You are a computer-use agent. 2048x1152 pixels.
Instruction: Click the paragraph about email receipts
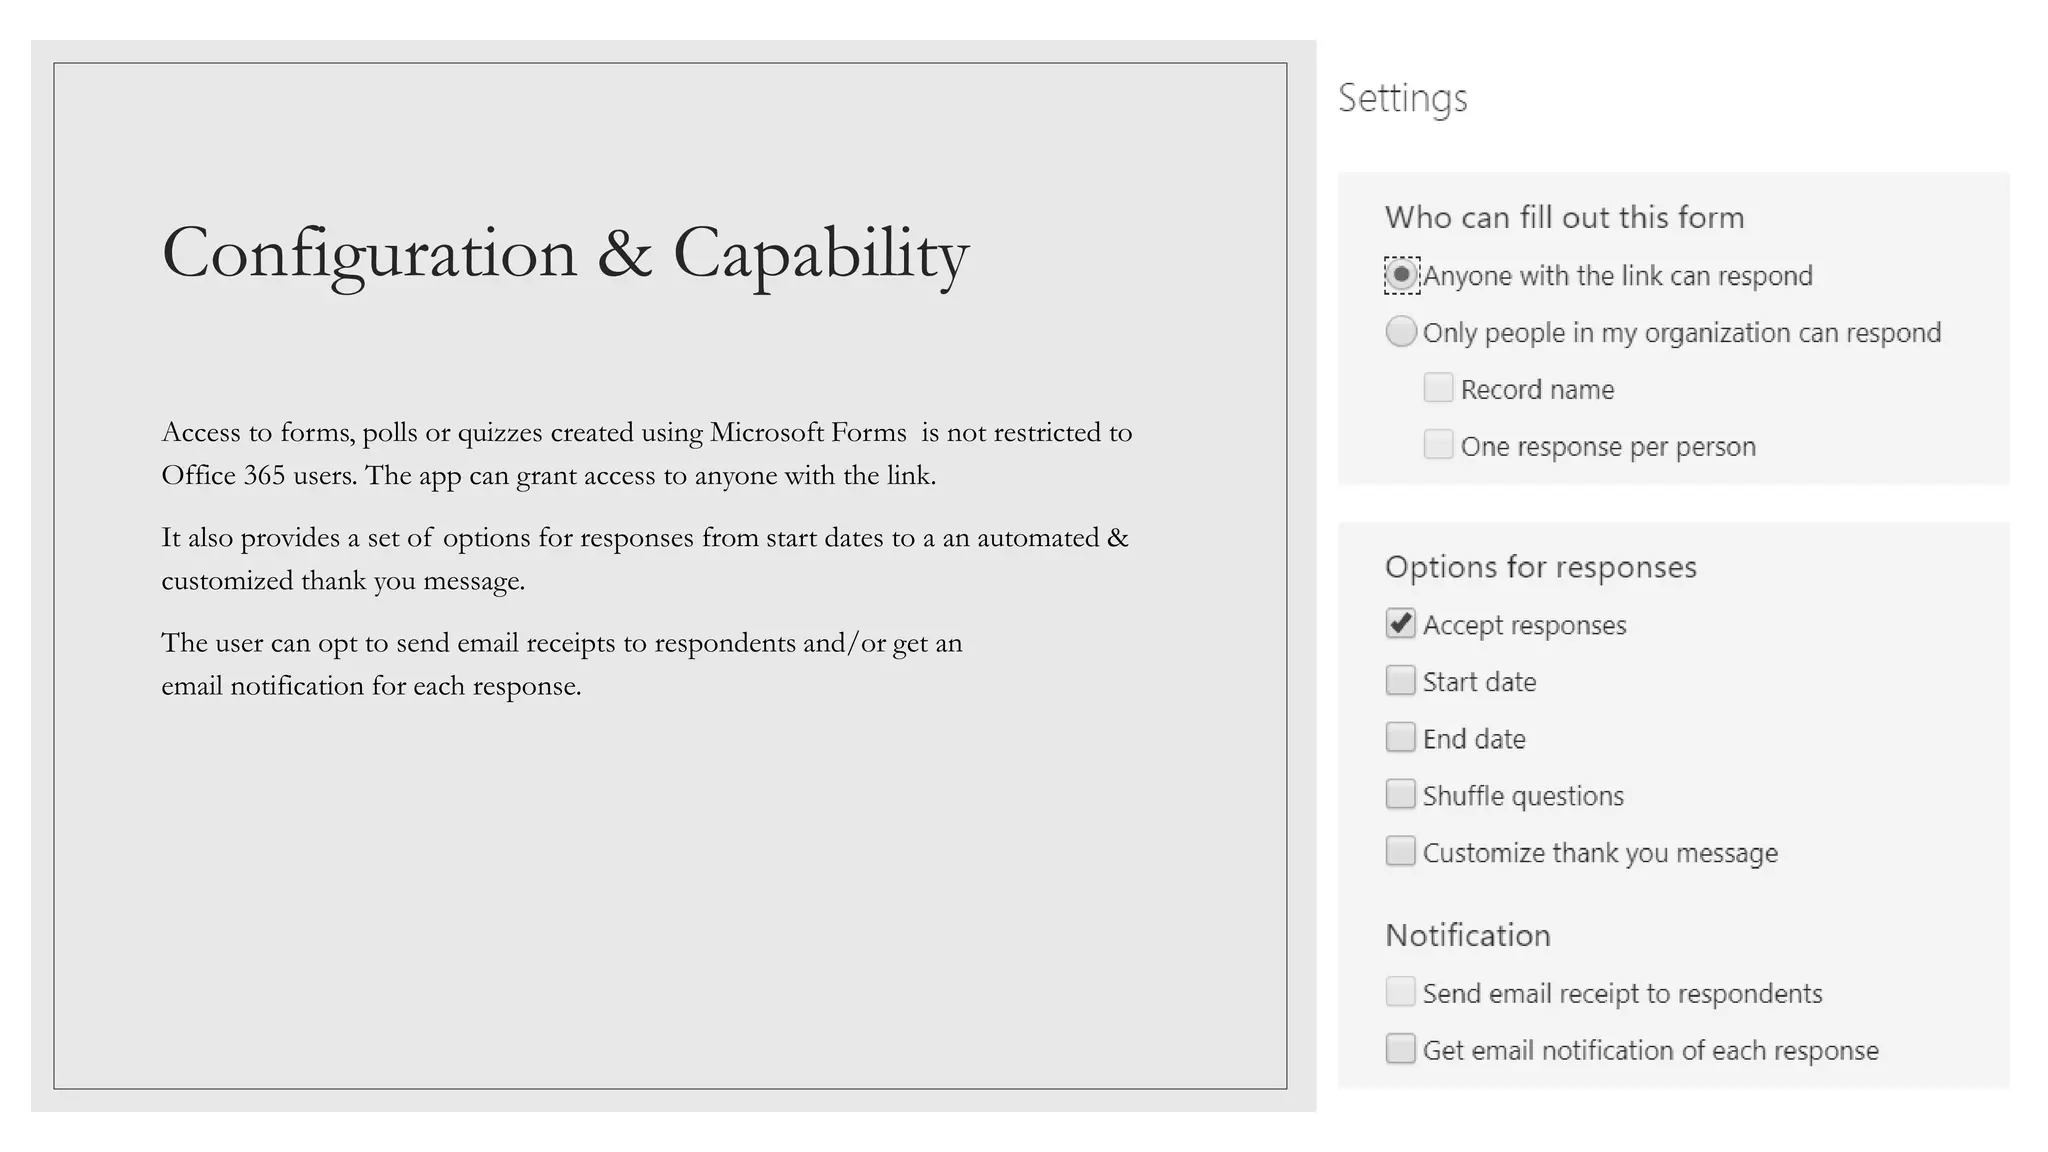[x=562, y=664]
